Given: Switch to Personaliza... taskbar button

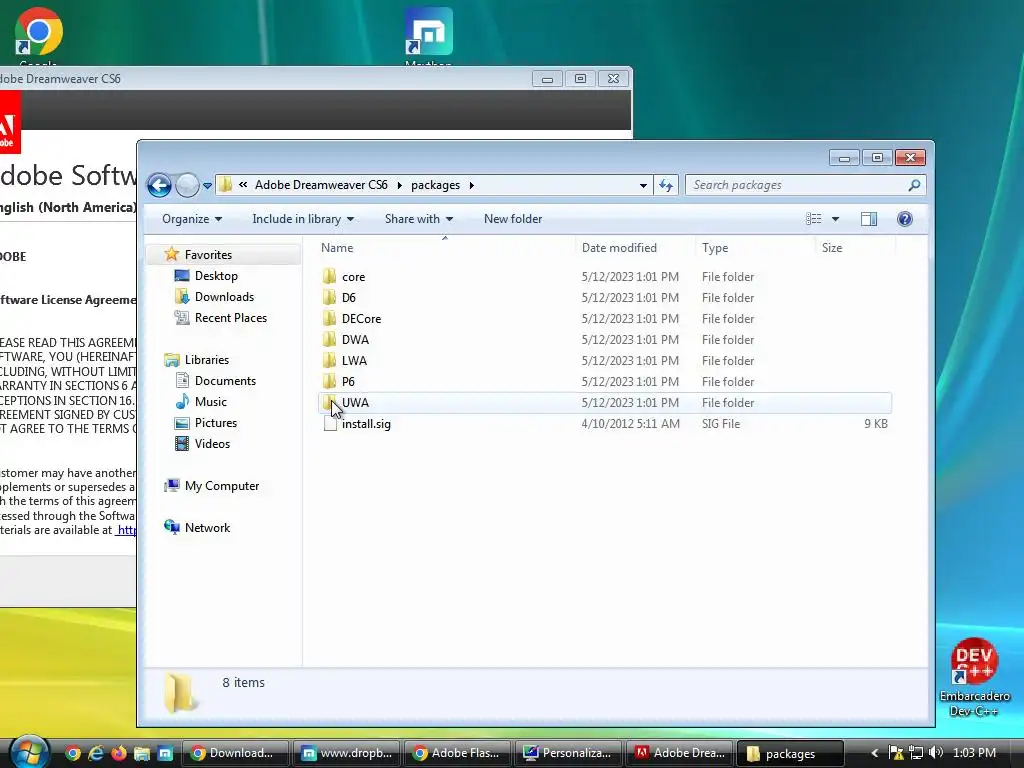Looking at the screenshot, I should click(x=568, y=753).
